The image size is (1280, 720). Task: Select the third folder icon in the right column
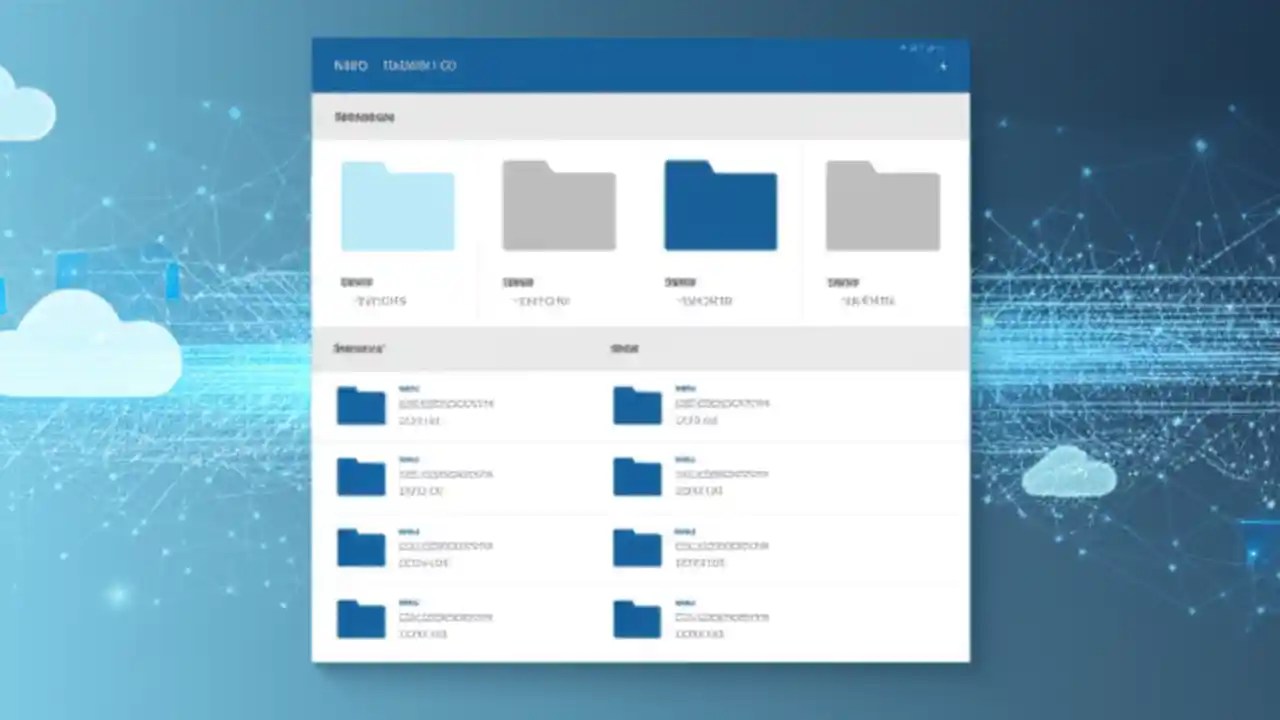coord(636,548)
